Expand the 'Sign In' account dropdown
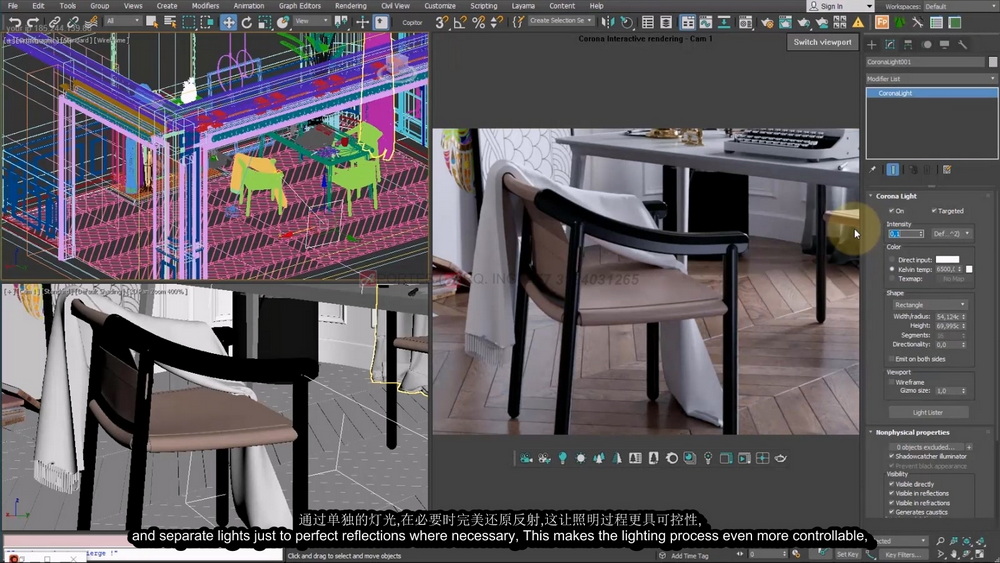The width and height of the screenshot is (1000, 563). point(869,6)
